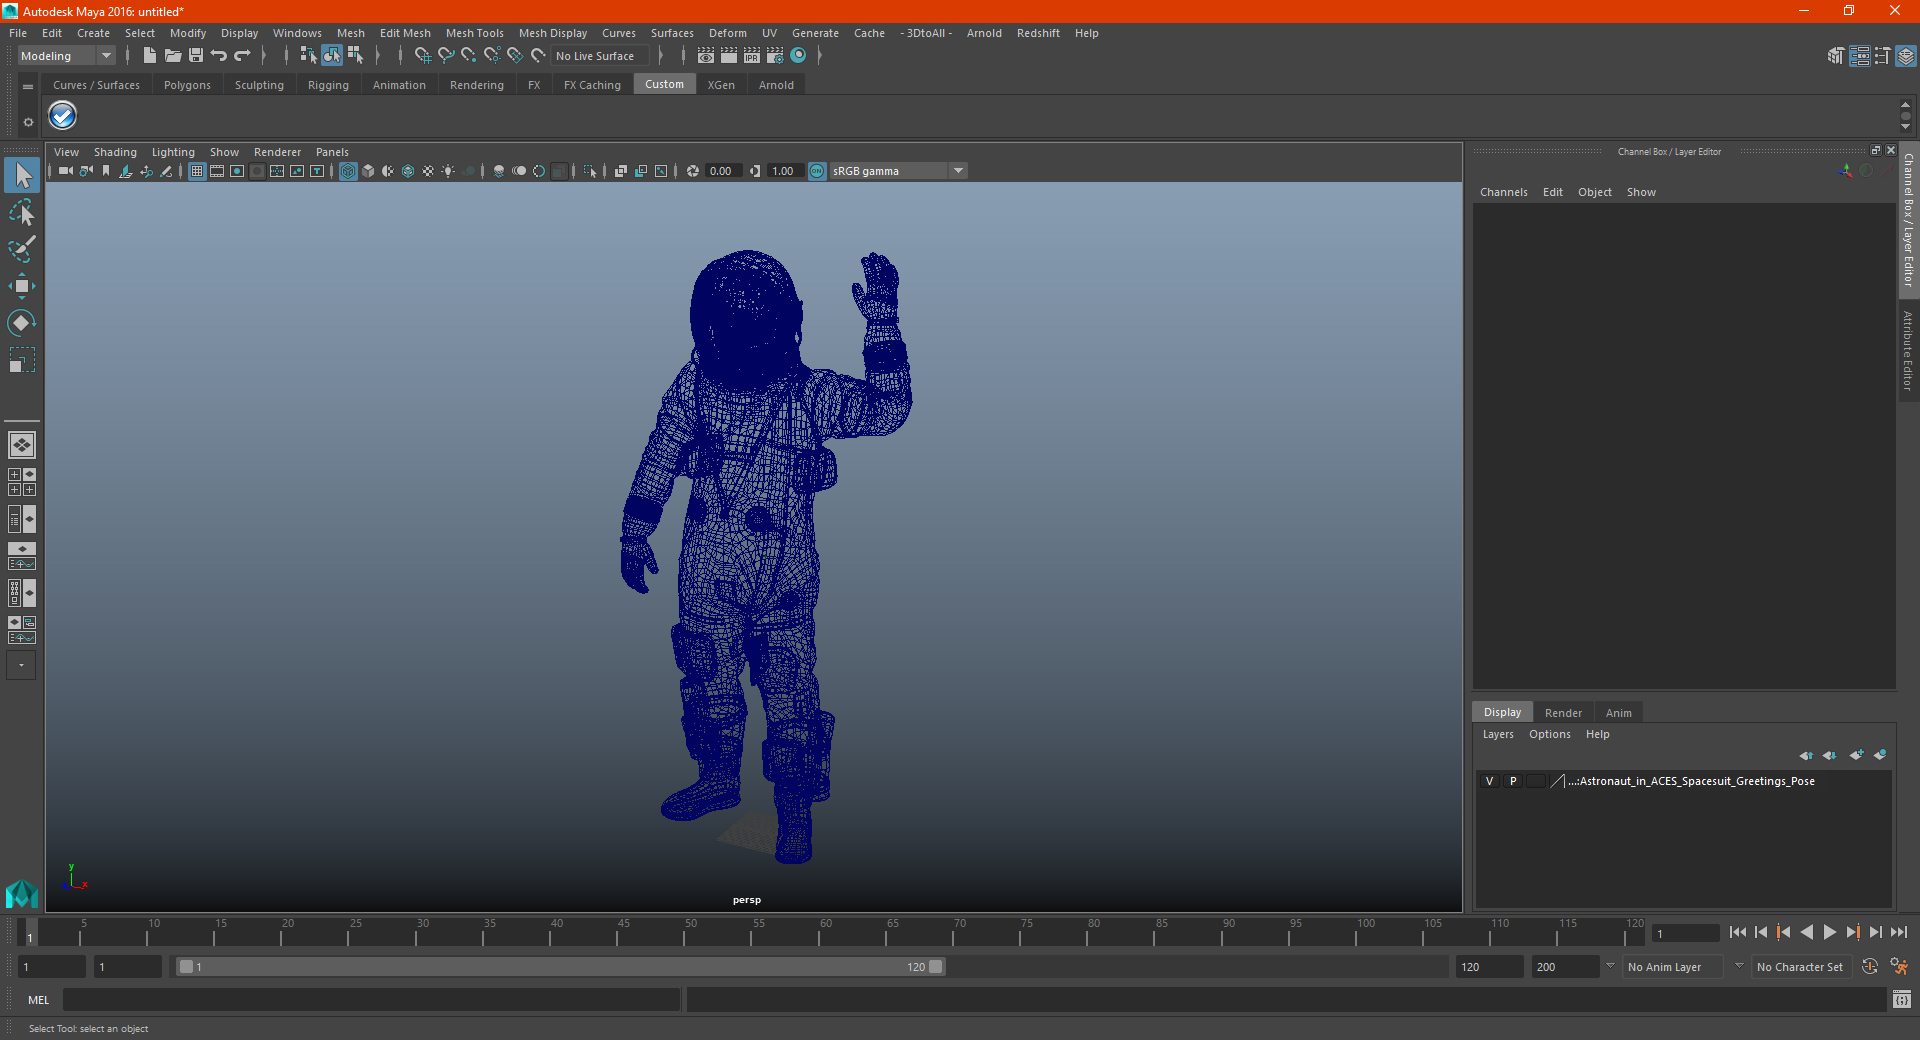
Task: Toggle the viewport grid display
Action: [x=197, y=171]
